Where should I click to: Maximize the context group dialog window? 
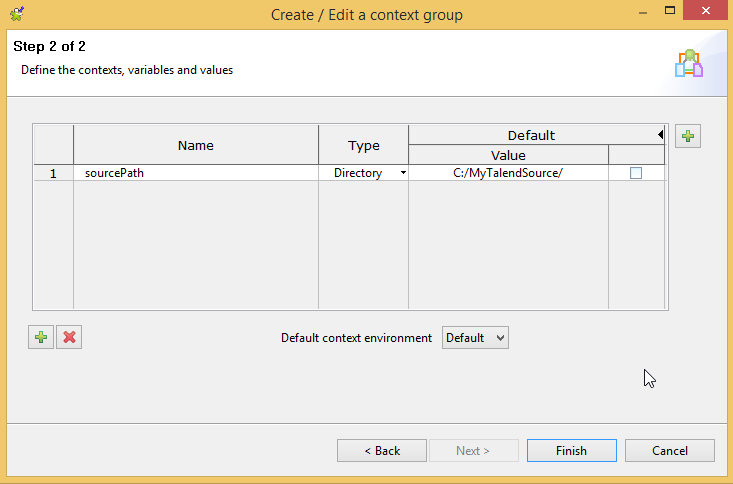coord(670,10)
